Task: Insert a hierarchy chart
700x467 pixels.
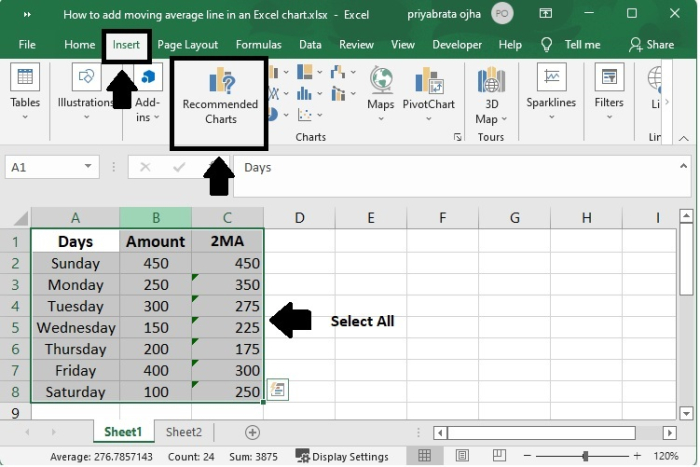Action: [309, 72]
